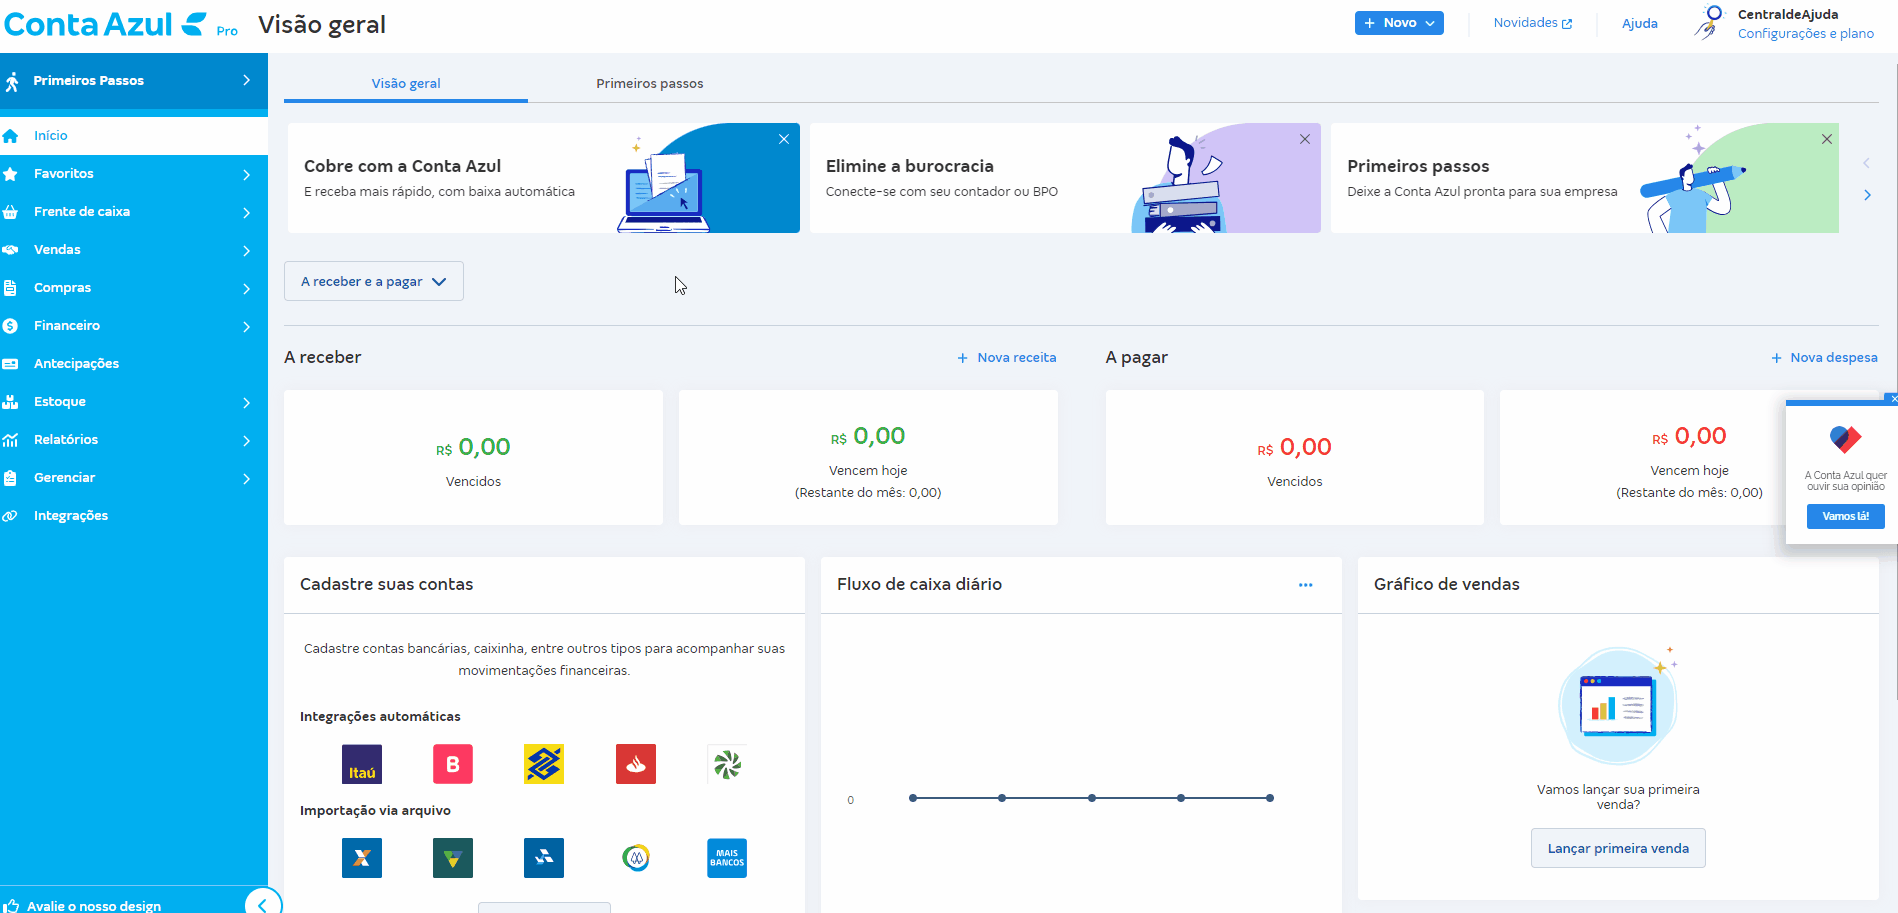Expand the Relatórios submenu chevron

[x=246, y=440]
